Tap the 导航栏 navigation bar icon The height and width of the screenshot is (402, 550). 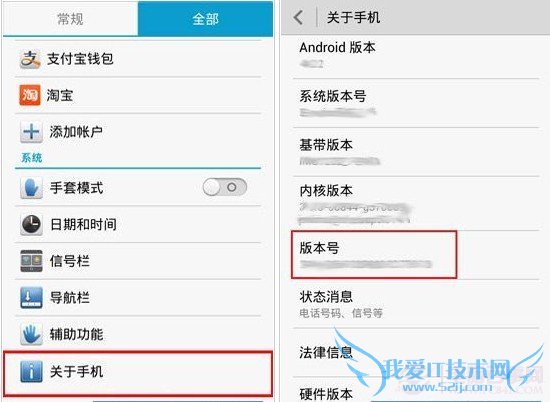pyautogui.click(x=31, y=298)
